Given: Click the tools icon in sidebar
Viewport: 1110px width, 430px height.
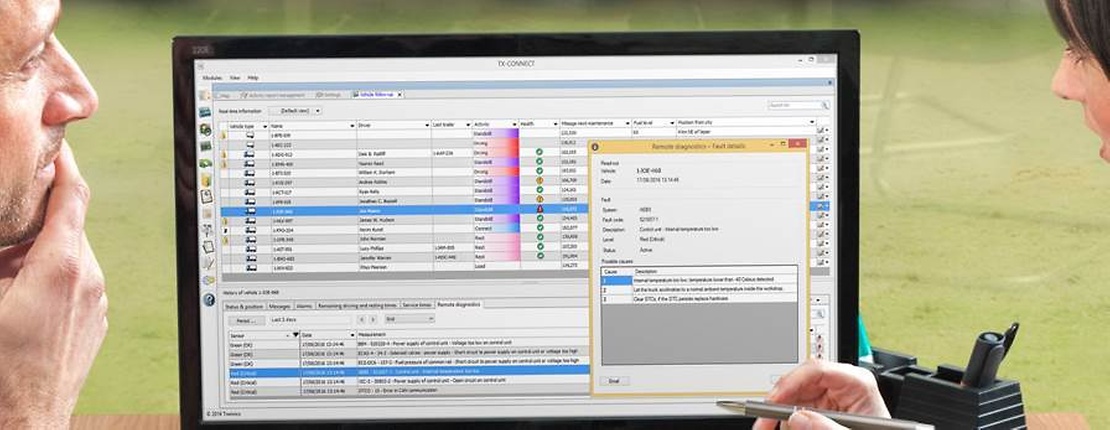Looking at the screenshot, I should point(207,230).
